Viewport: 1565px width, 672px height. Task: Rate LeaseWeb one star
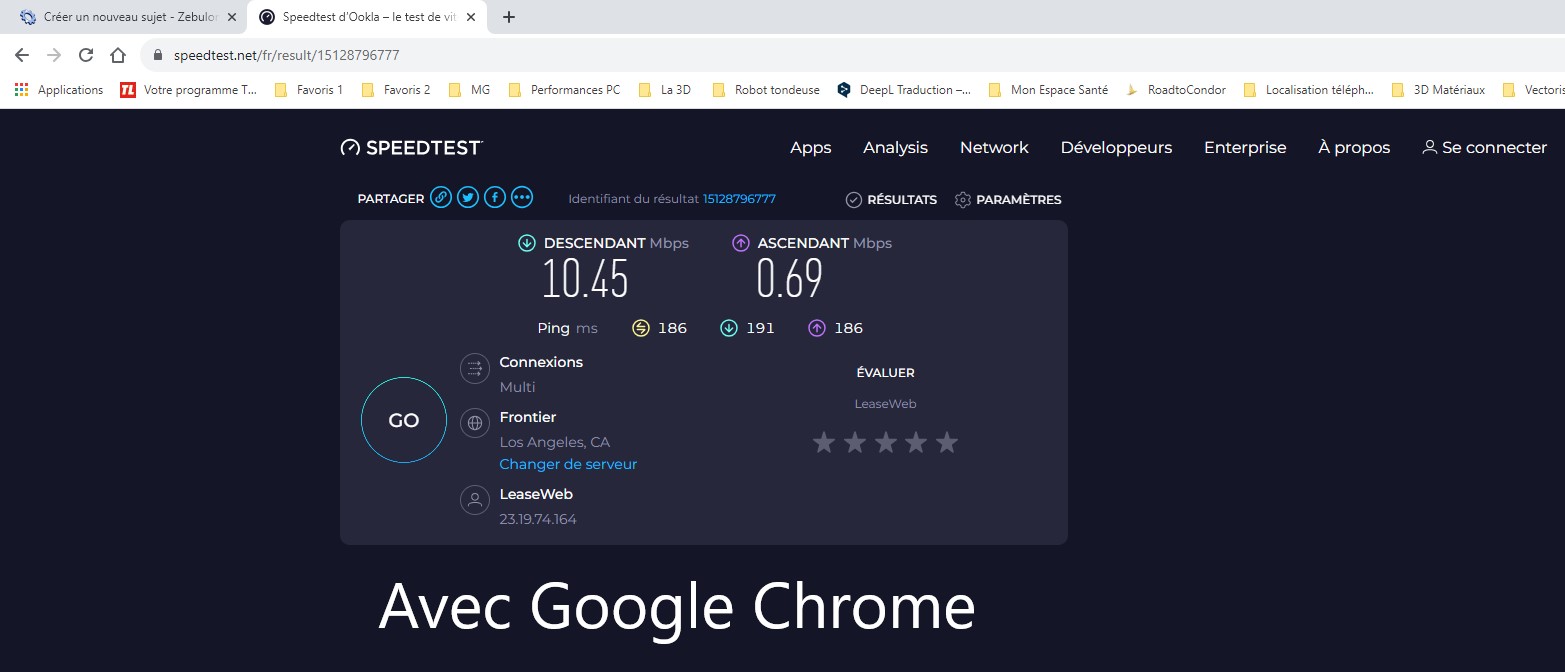coord(823,442)
